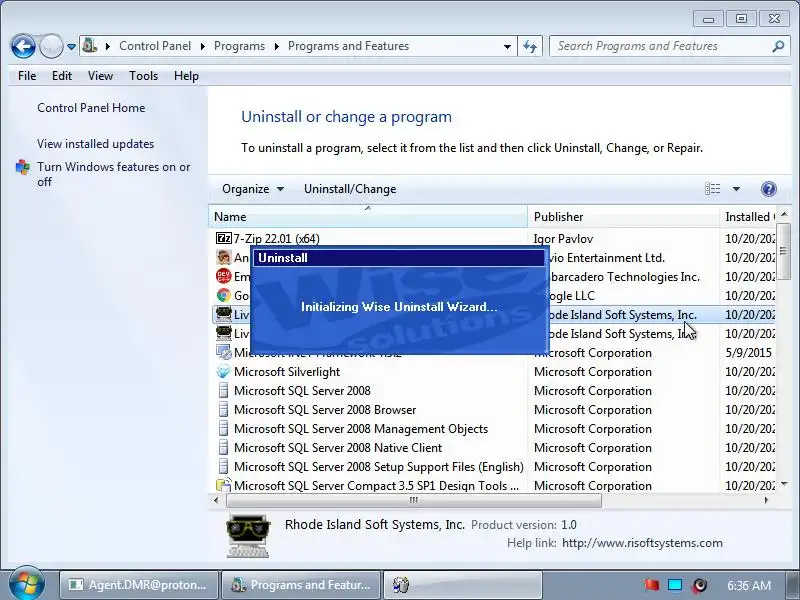The height and width of the screenshot is (600, 800).
Task: Select Microsoft SQL Server 2008 Browser
Action: pyautogui.click(x=325, y=410)
